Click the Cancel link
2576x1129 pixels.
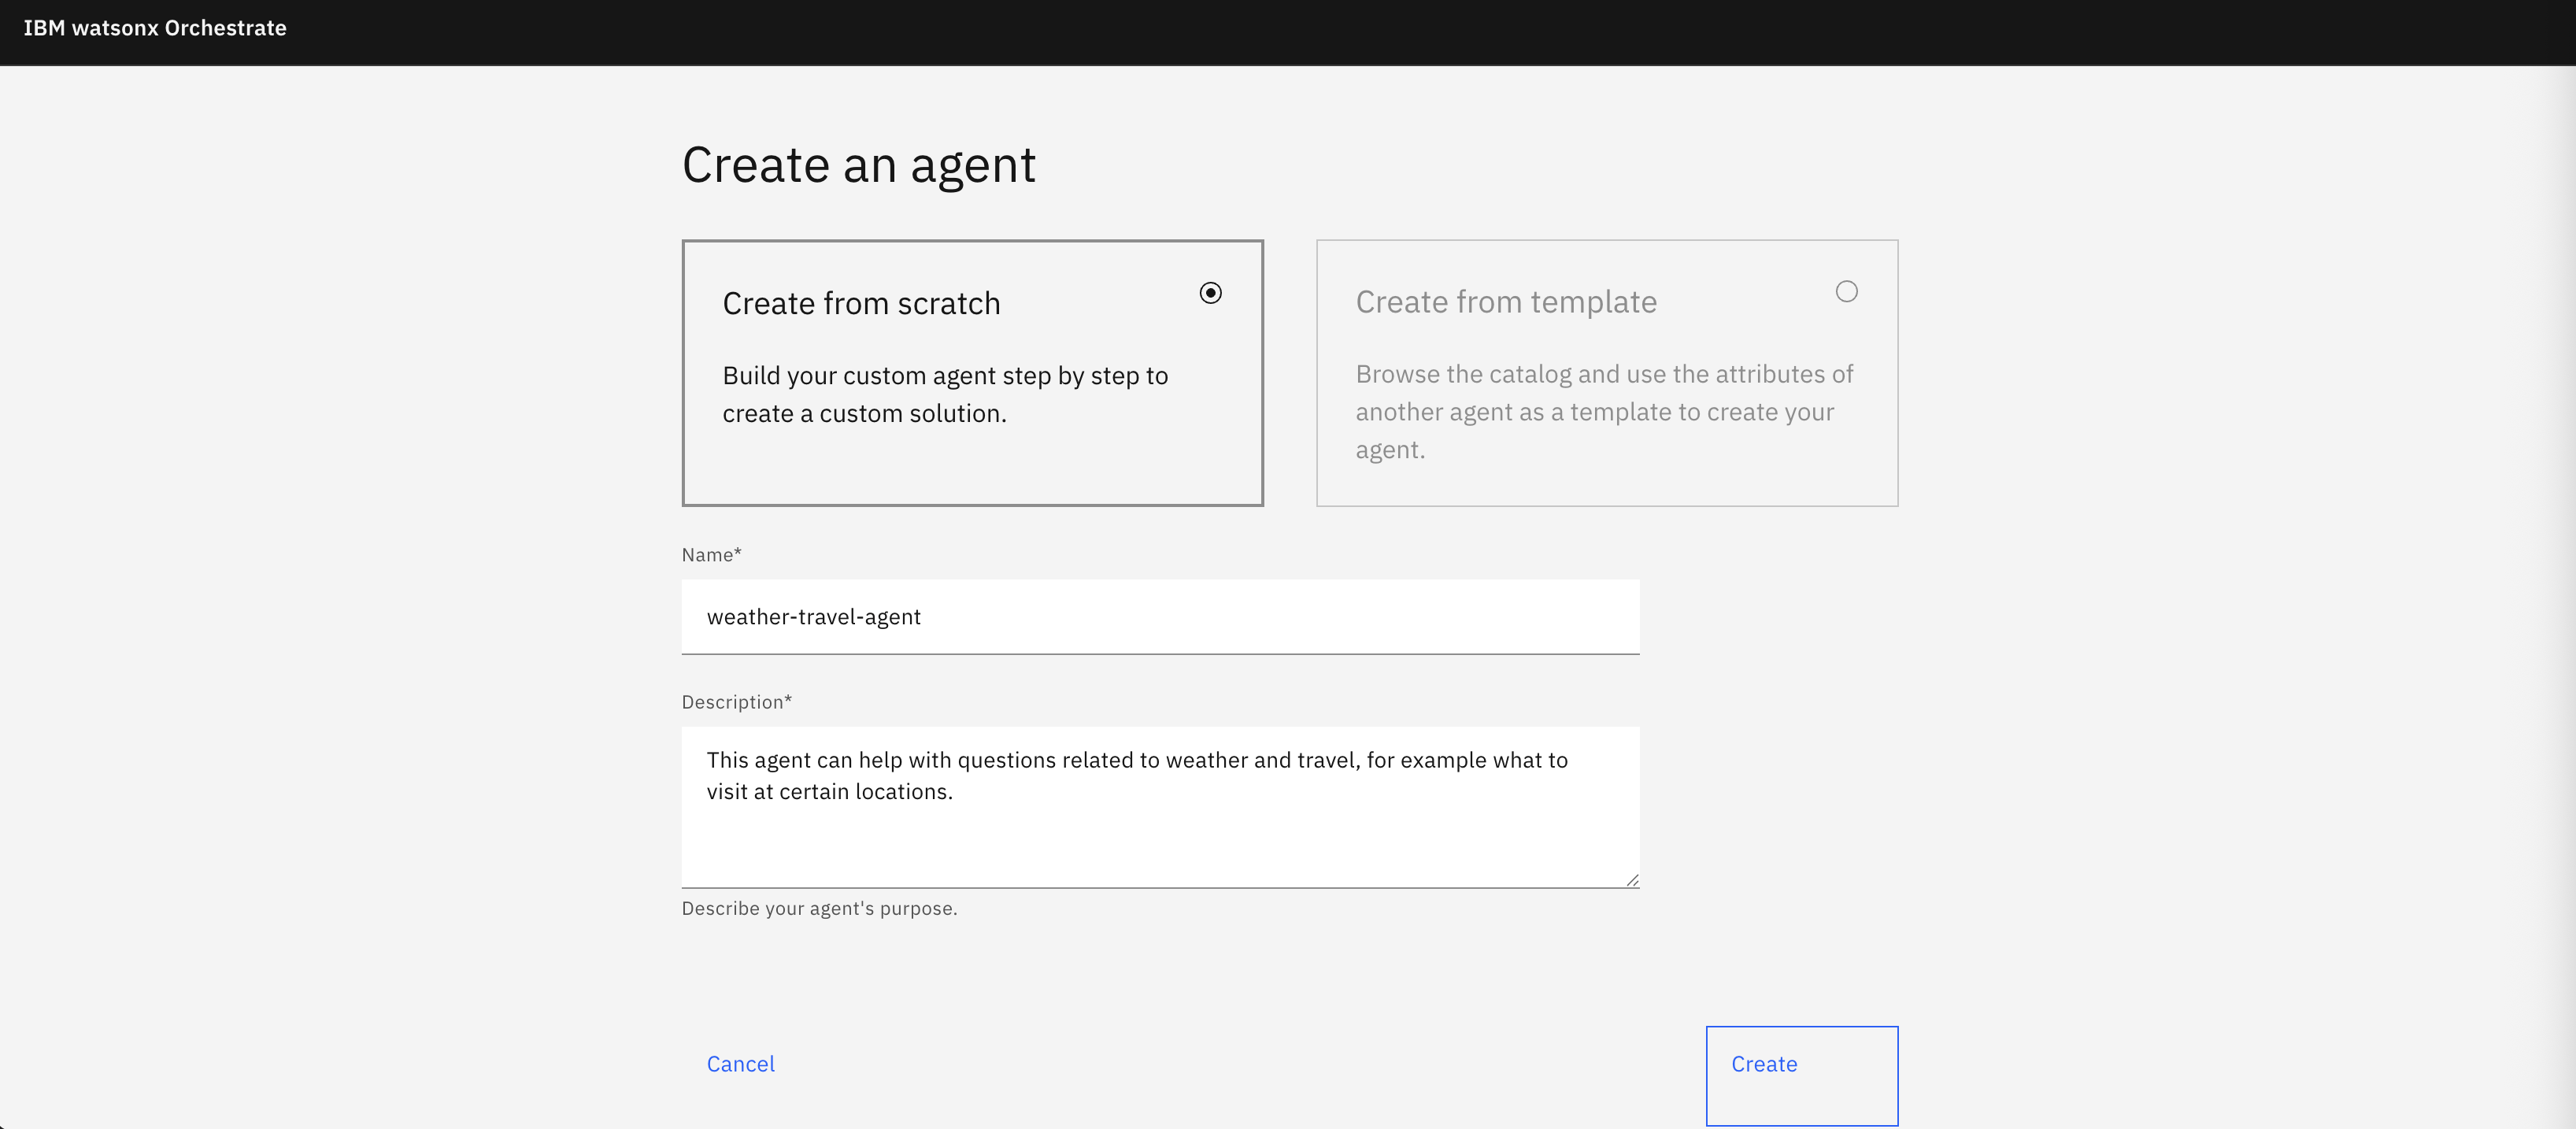pos(740,1064)
